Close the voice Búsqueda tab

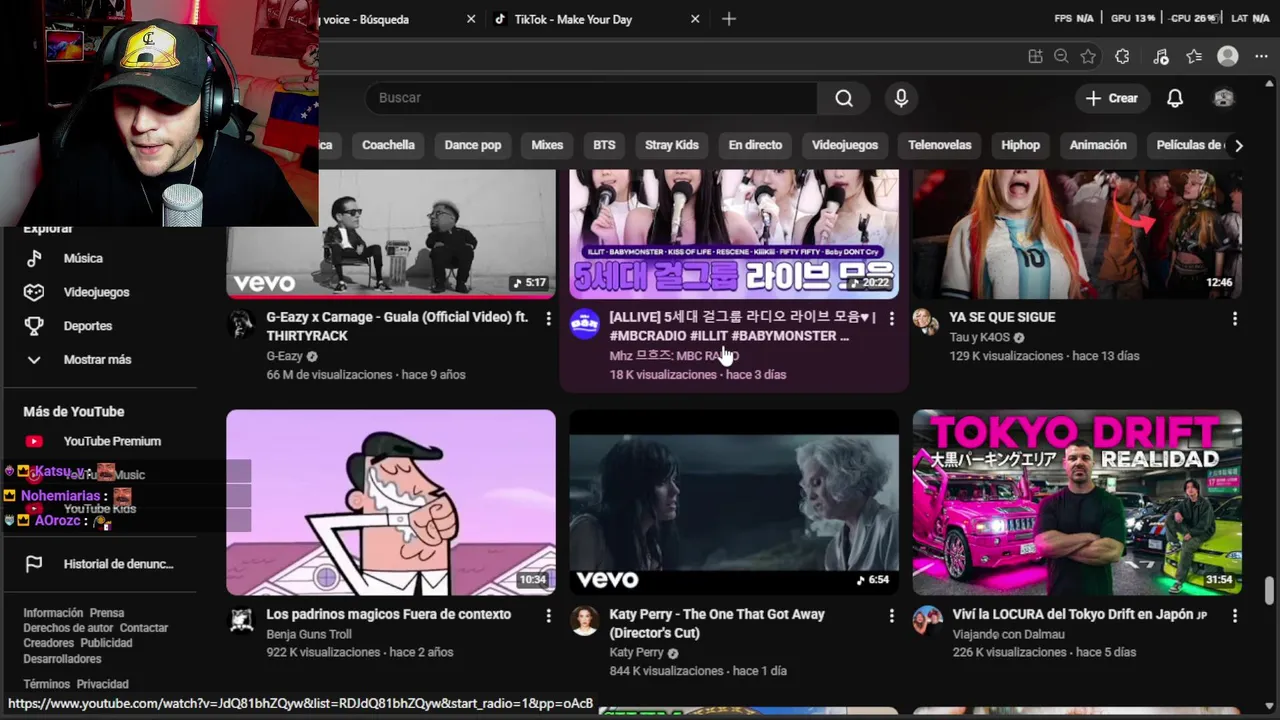(471, 19)
